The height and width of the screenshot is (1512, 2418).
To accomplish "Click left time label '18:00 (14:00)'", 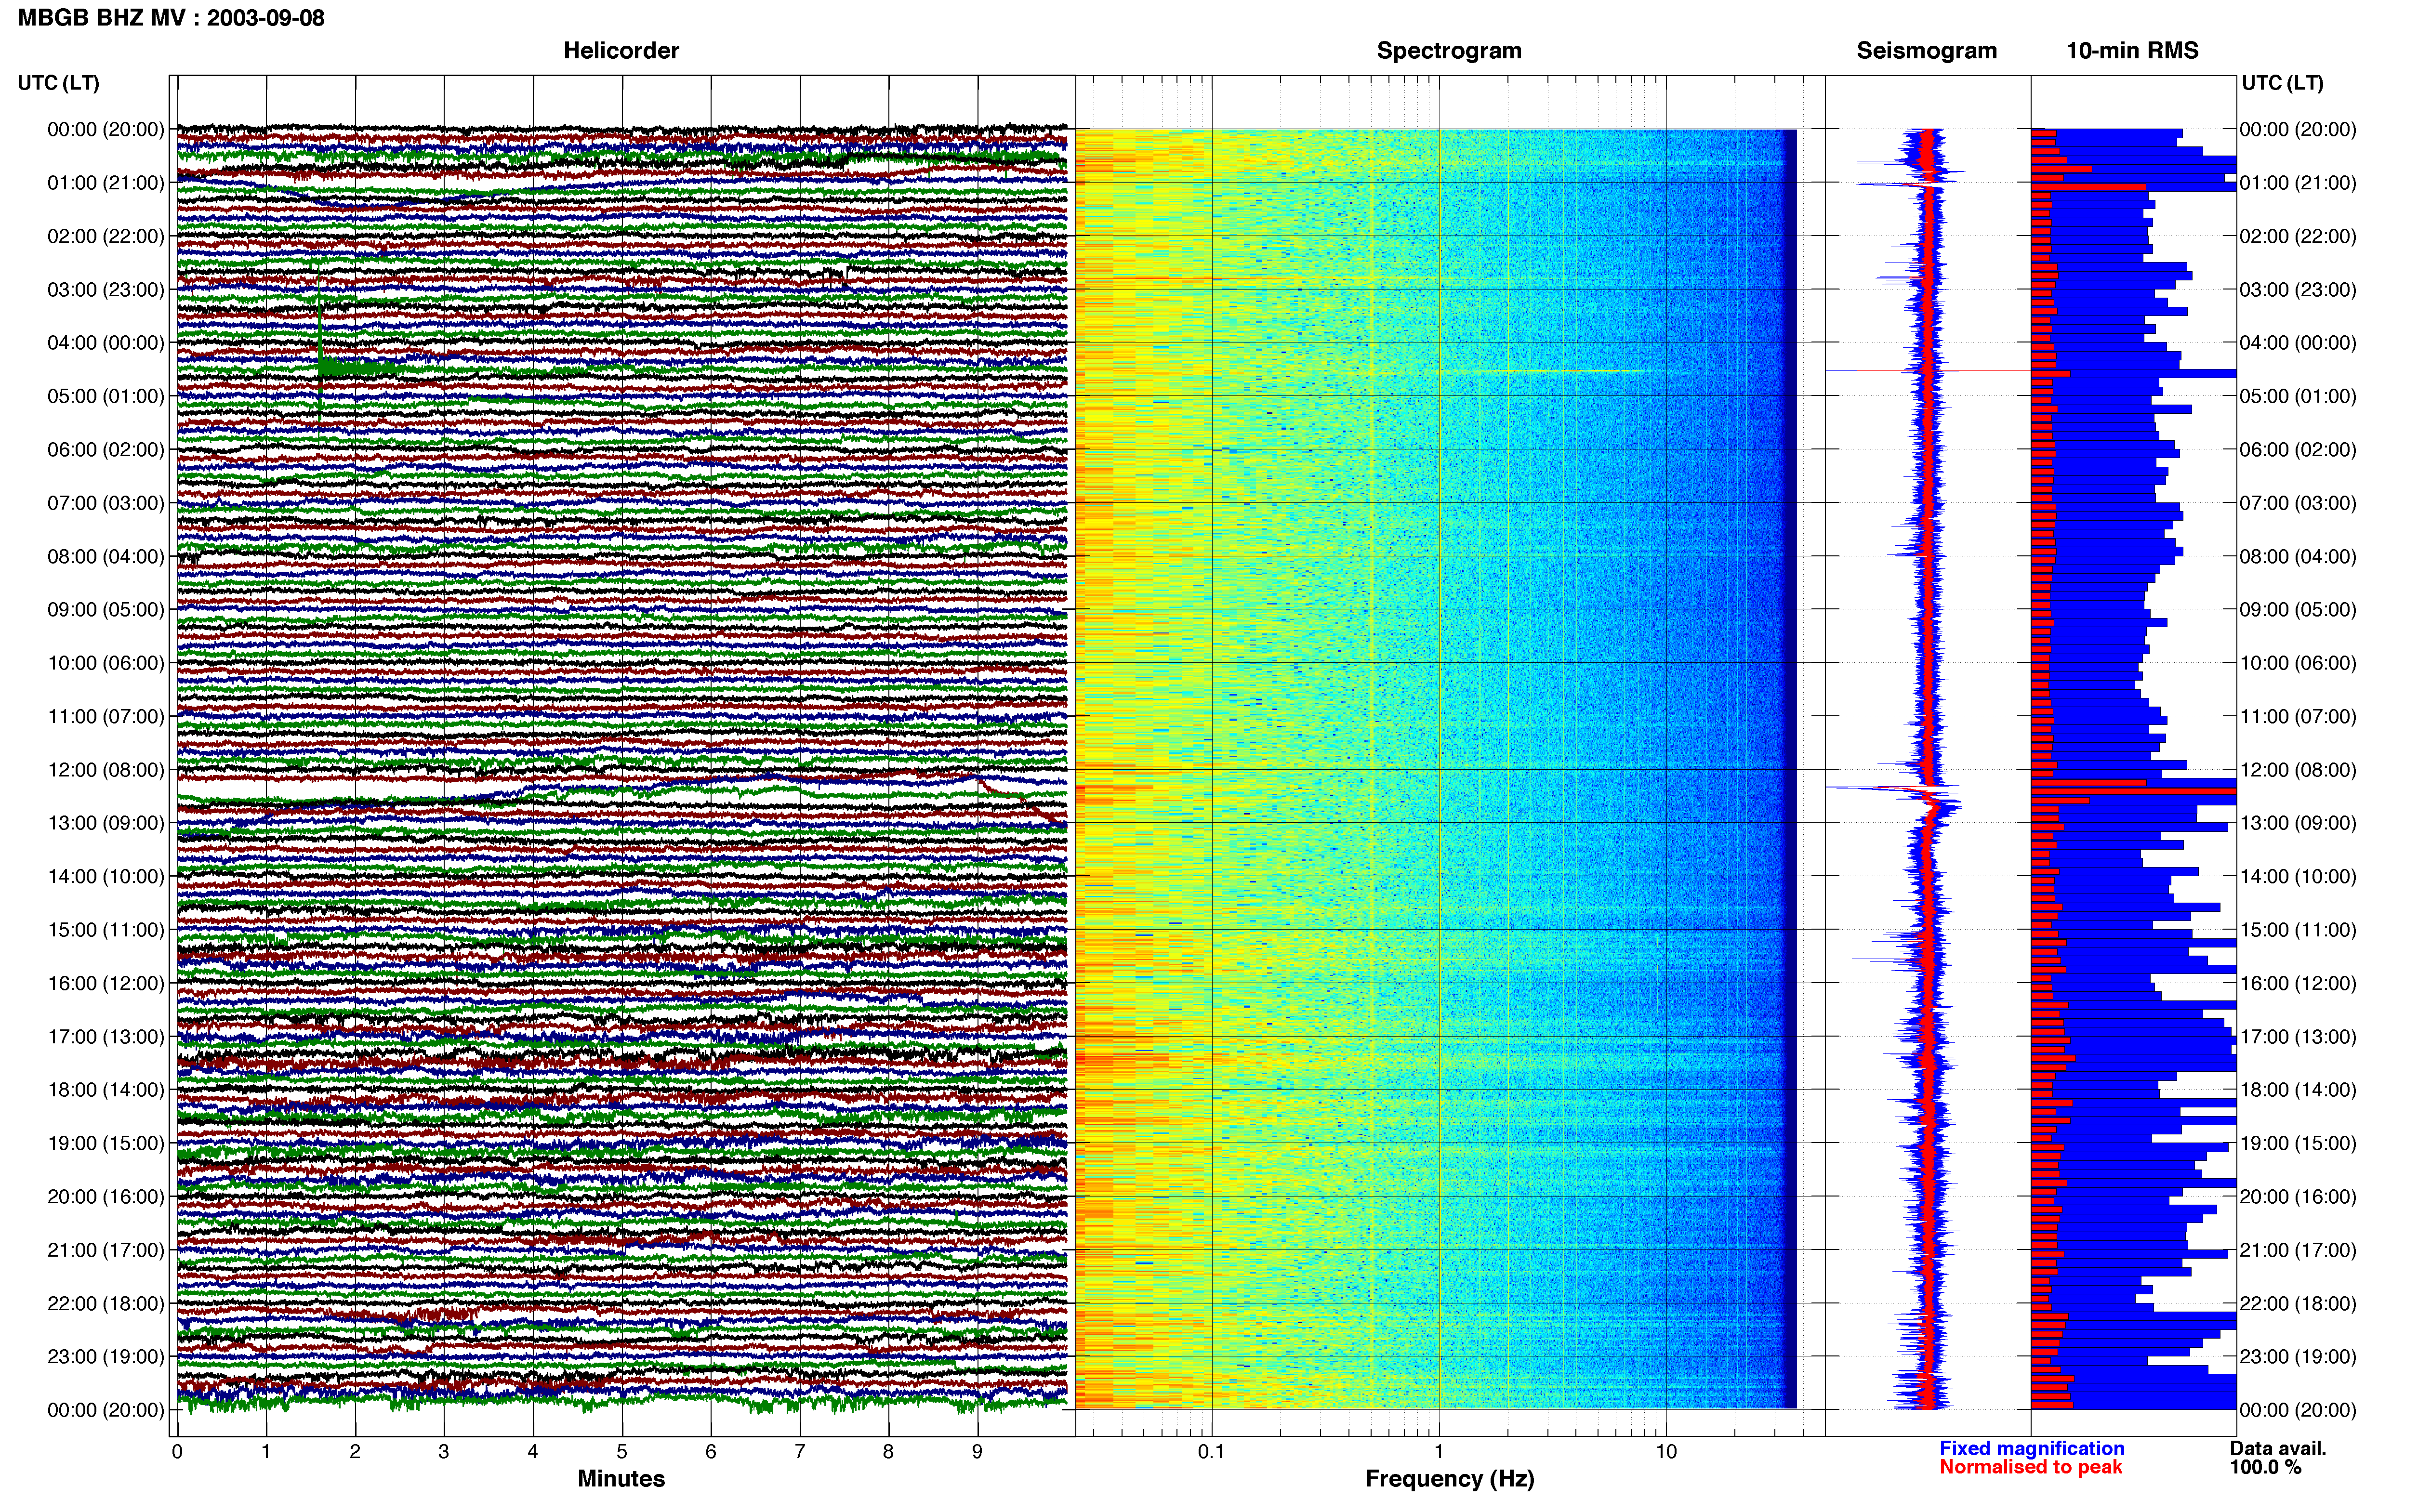I will tap(106, 1090).
